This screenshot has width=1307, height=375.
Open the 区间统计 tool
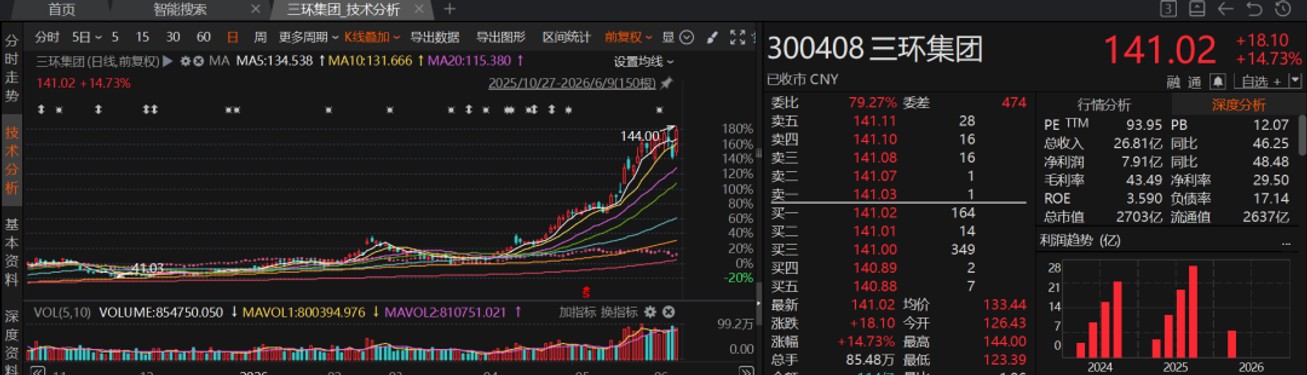tap(566, 37)
